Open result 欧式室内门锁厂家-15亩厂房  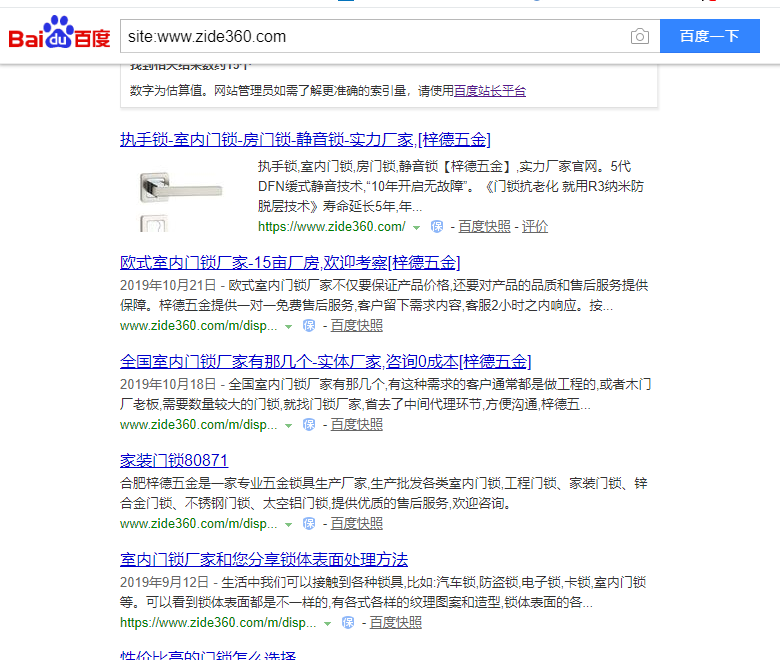[290, 263]
